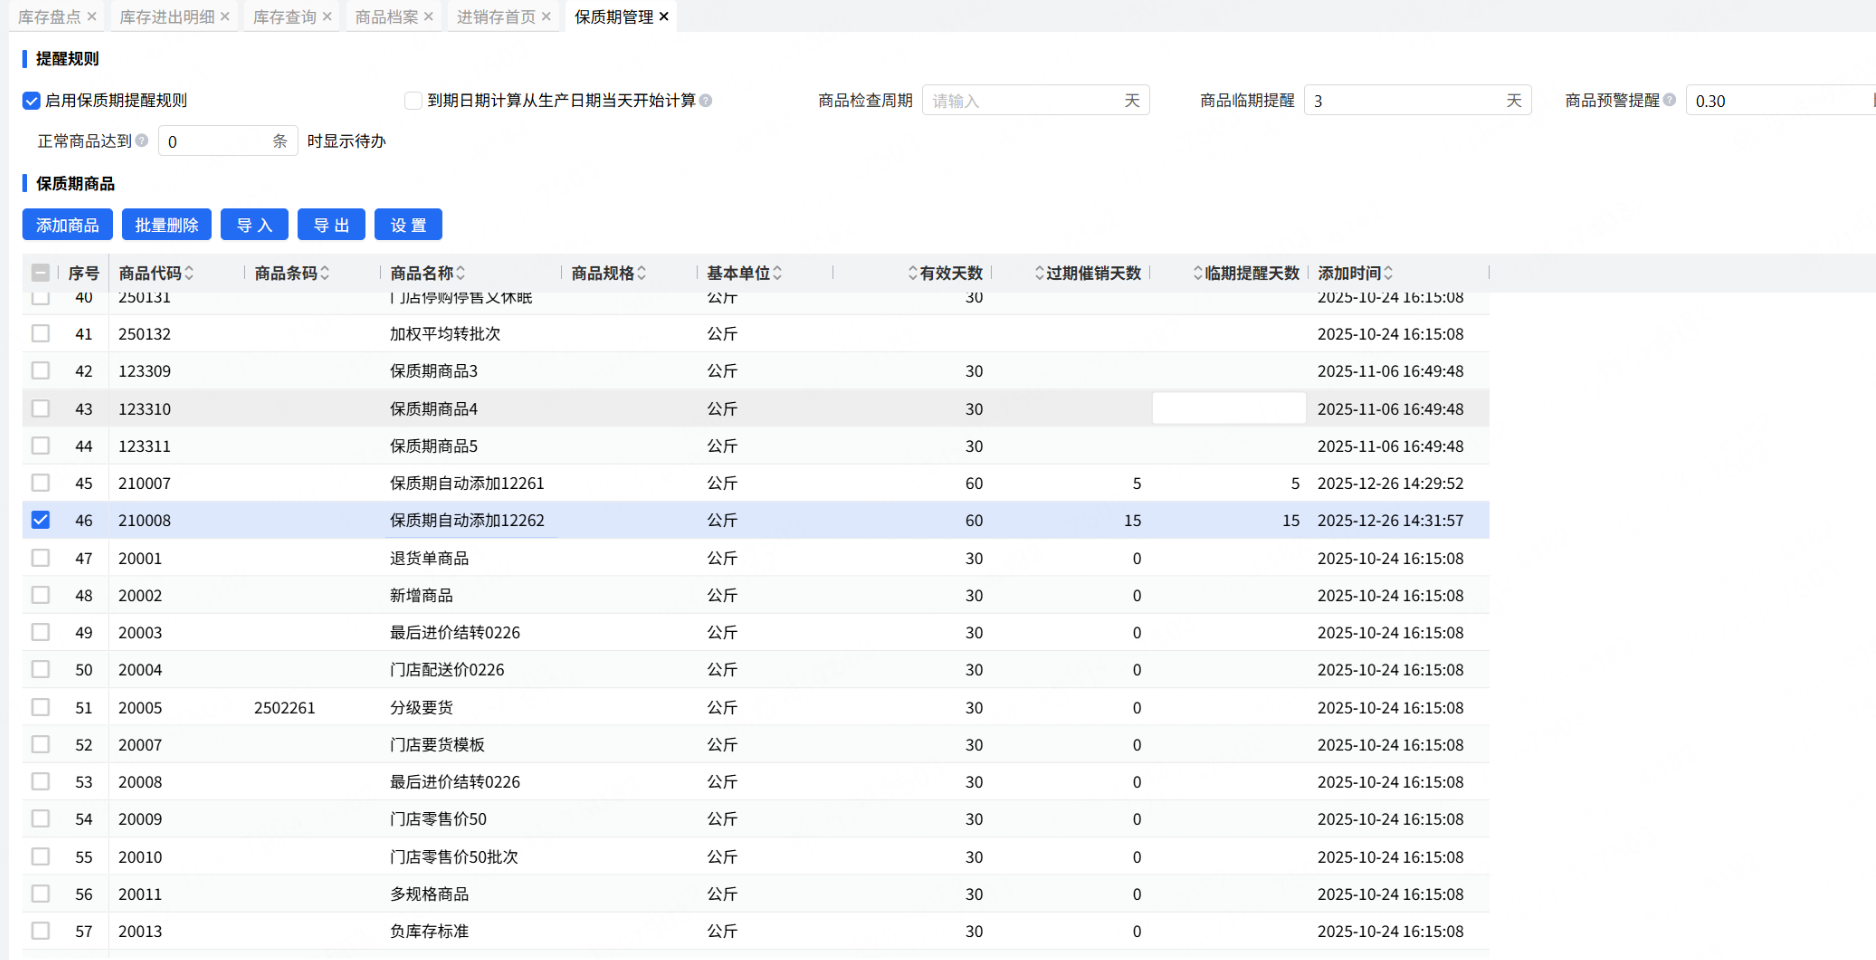Switch to 进销存首页 tab
Screen dimensions: 1876x960
[x=495, y=17]
